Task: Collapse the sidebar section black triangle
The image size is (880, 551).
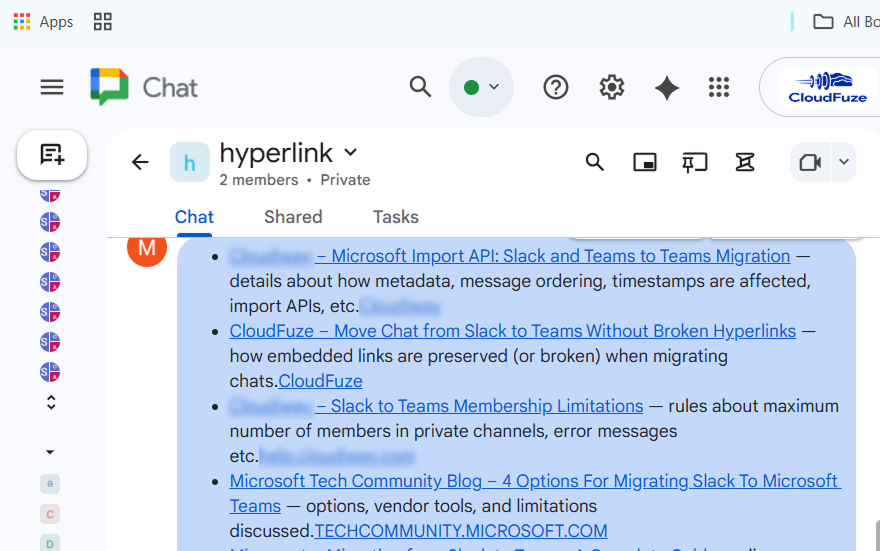Action: click(x=50, y=452)
